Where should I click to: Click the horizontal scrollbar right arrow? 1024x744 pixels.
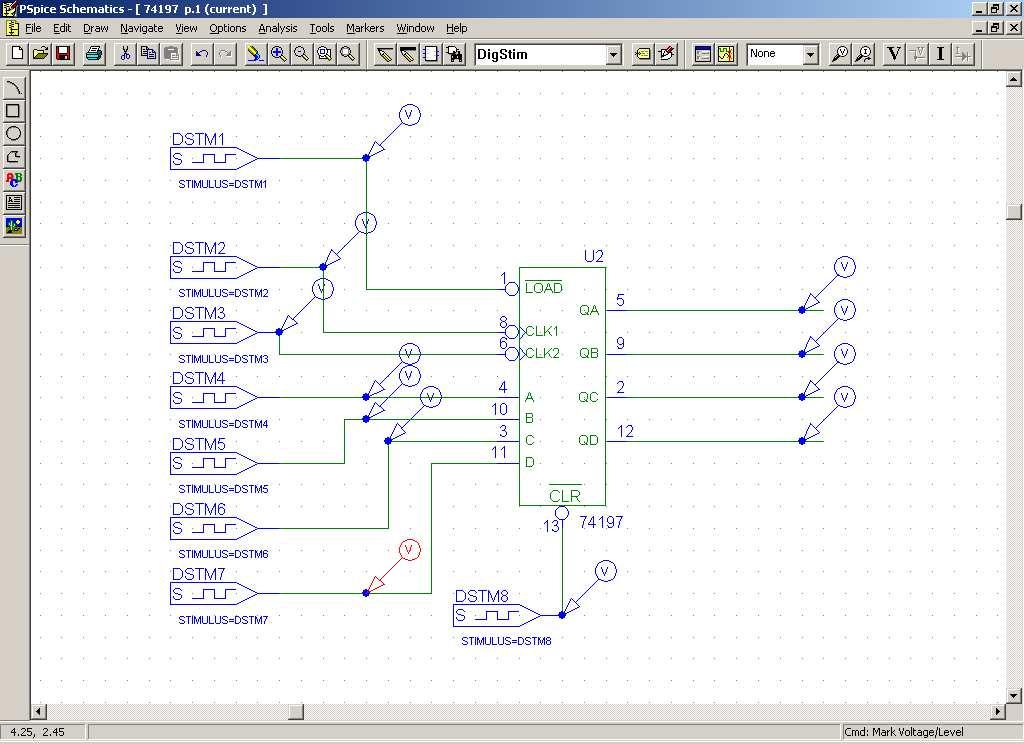click(998, 711)
